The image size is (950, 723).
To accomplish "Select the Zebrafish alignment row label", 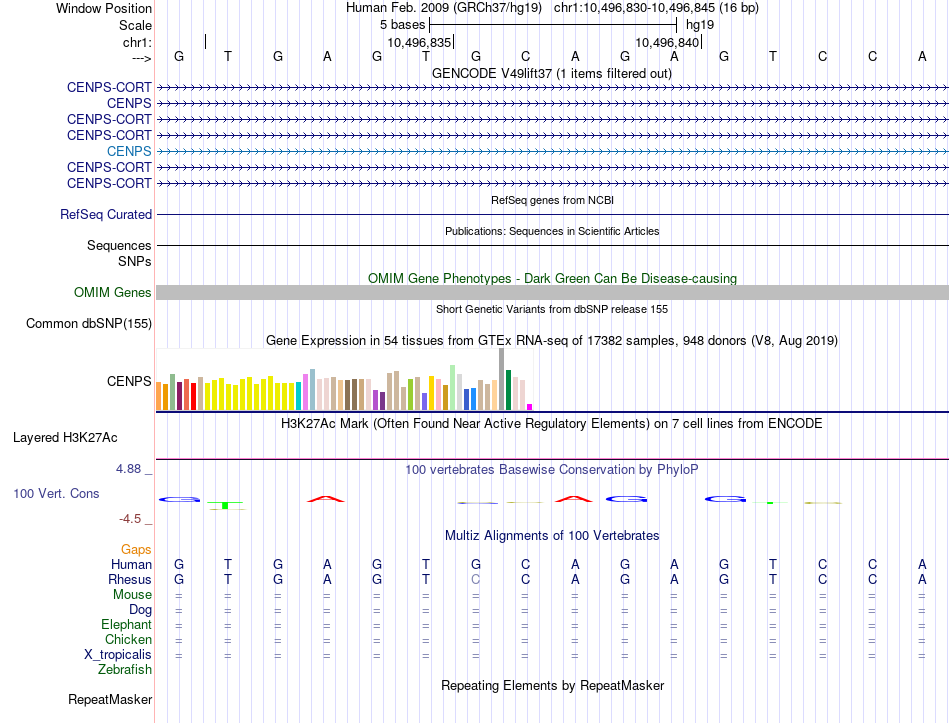I will [125, 670].
